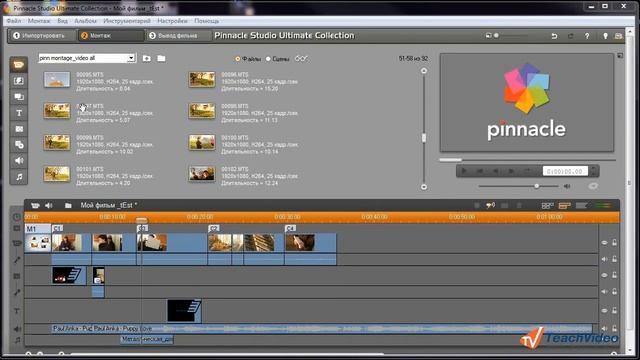Image resolution: width=640 pixels, height=360 pixels.
Task: Click fast forward in the preview player
Action: coord(511,171)
